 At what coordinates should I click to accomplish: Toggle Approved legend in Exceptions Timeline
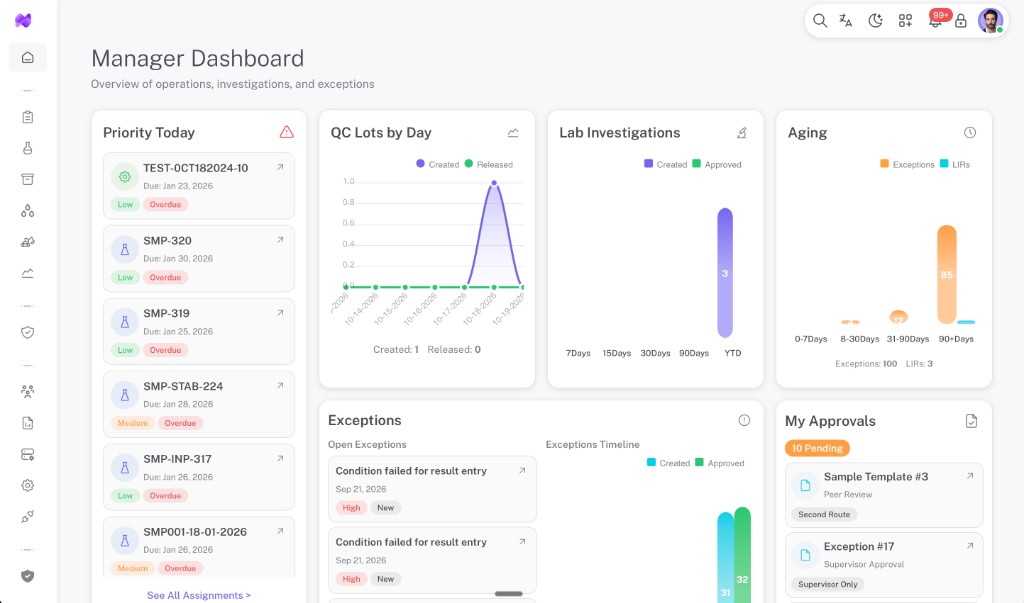click(720, 463)
